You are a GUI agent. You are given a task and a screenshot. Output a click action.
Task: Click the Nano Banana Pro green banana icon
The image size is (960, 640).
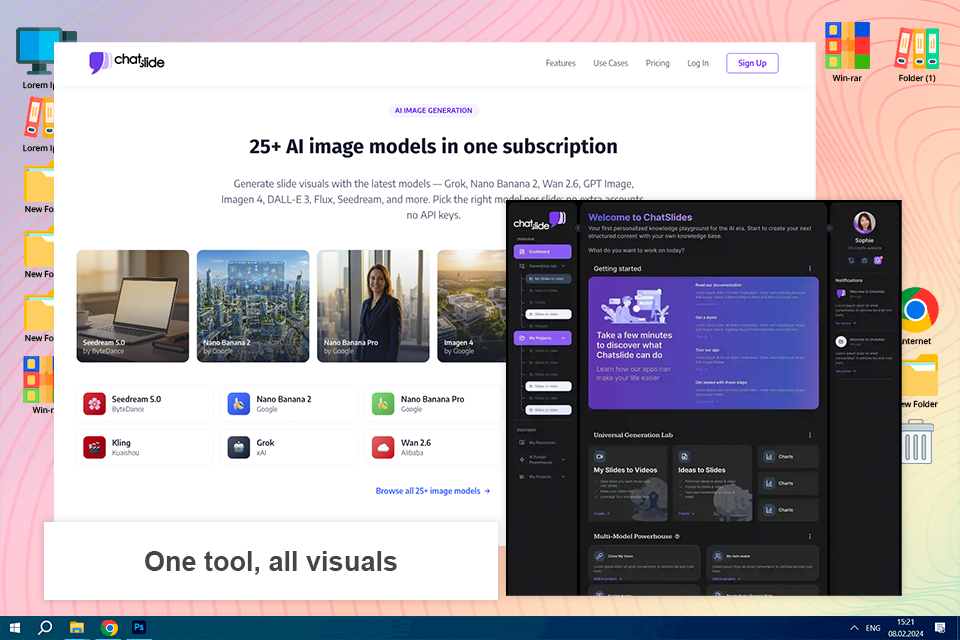point(383,404)
